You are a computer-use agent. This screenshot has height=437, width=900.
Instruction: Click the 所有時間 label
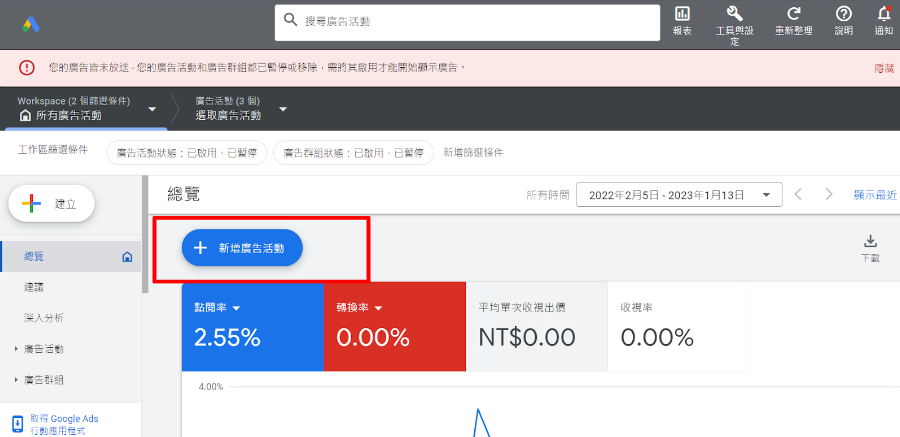click(x=548, y=195)
